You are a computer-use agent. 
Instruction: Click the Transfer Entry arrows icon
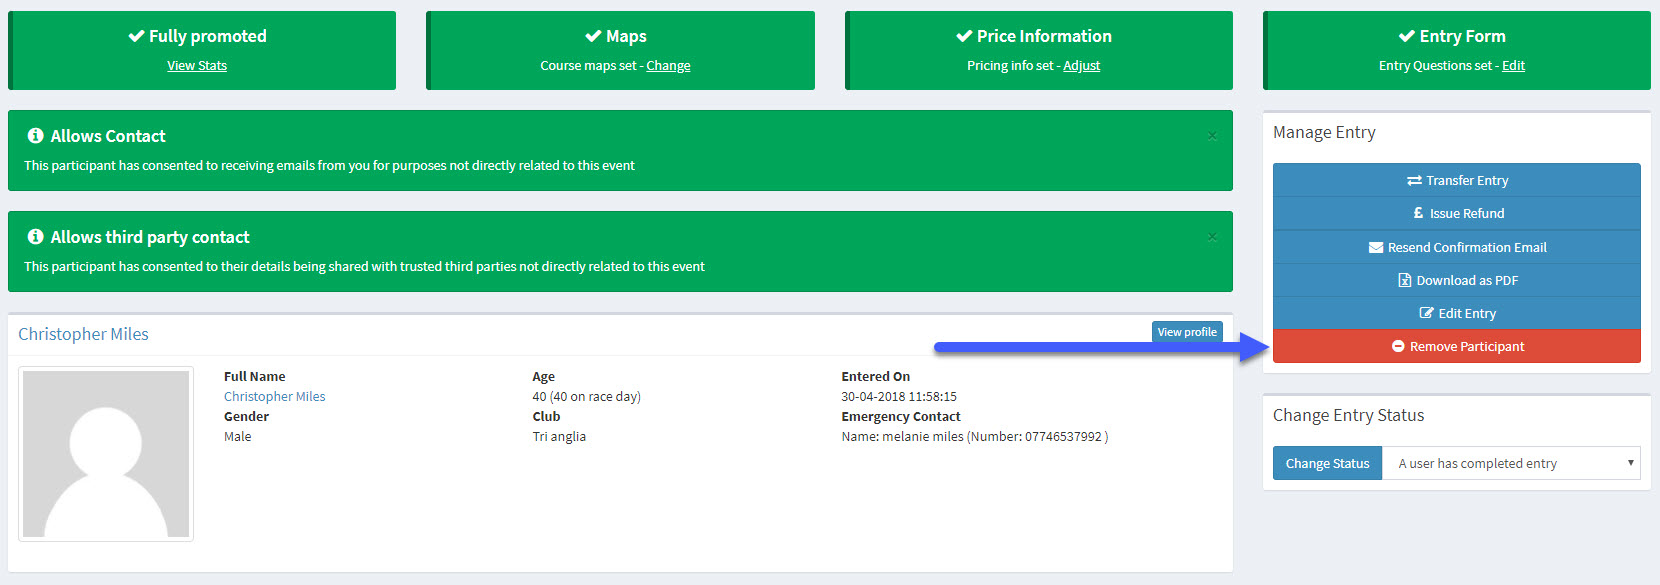[1414, 181]
